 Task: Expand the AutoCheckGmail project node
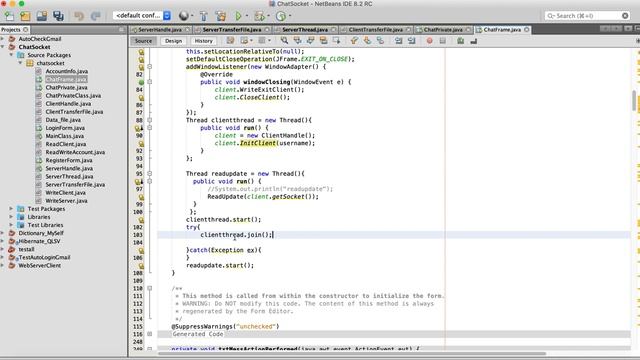coord(3,39)
